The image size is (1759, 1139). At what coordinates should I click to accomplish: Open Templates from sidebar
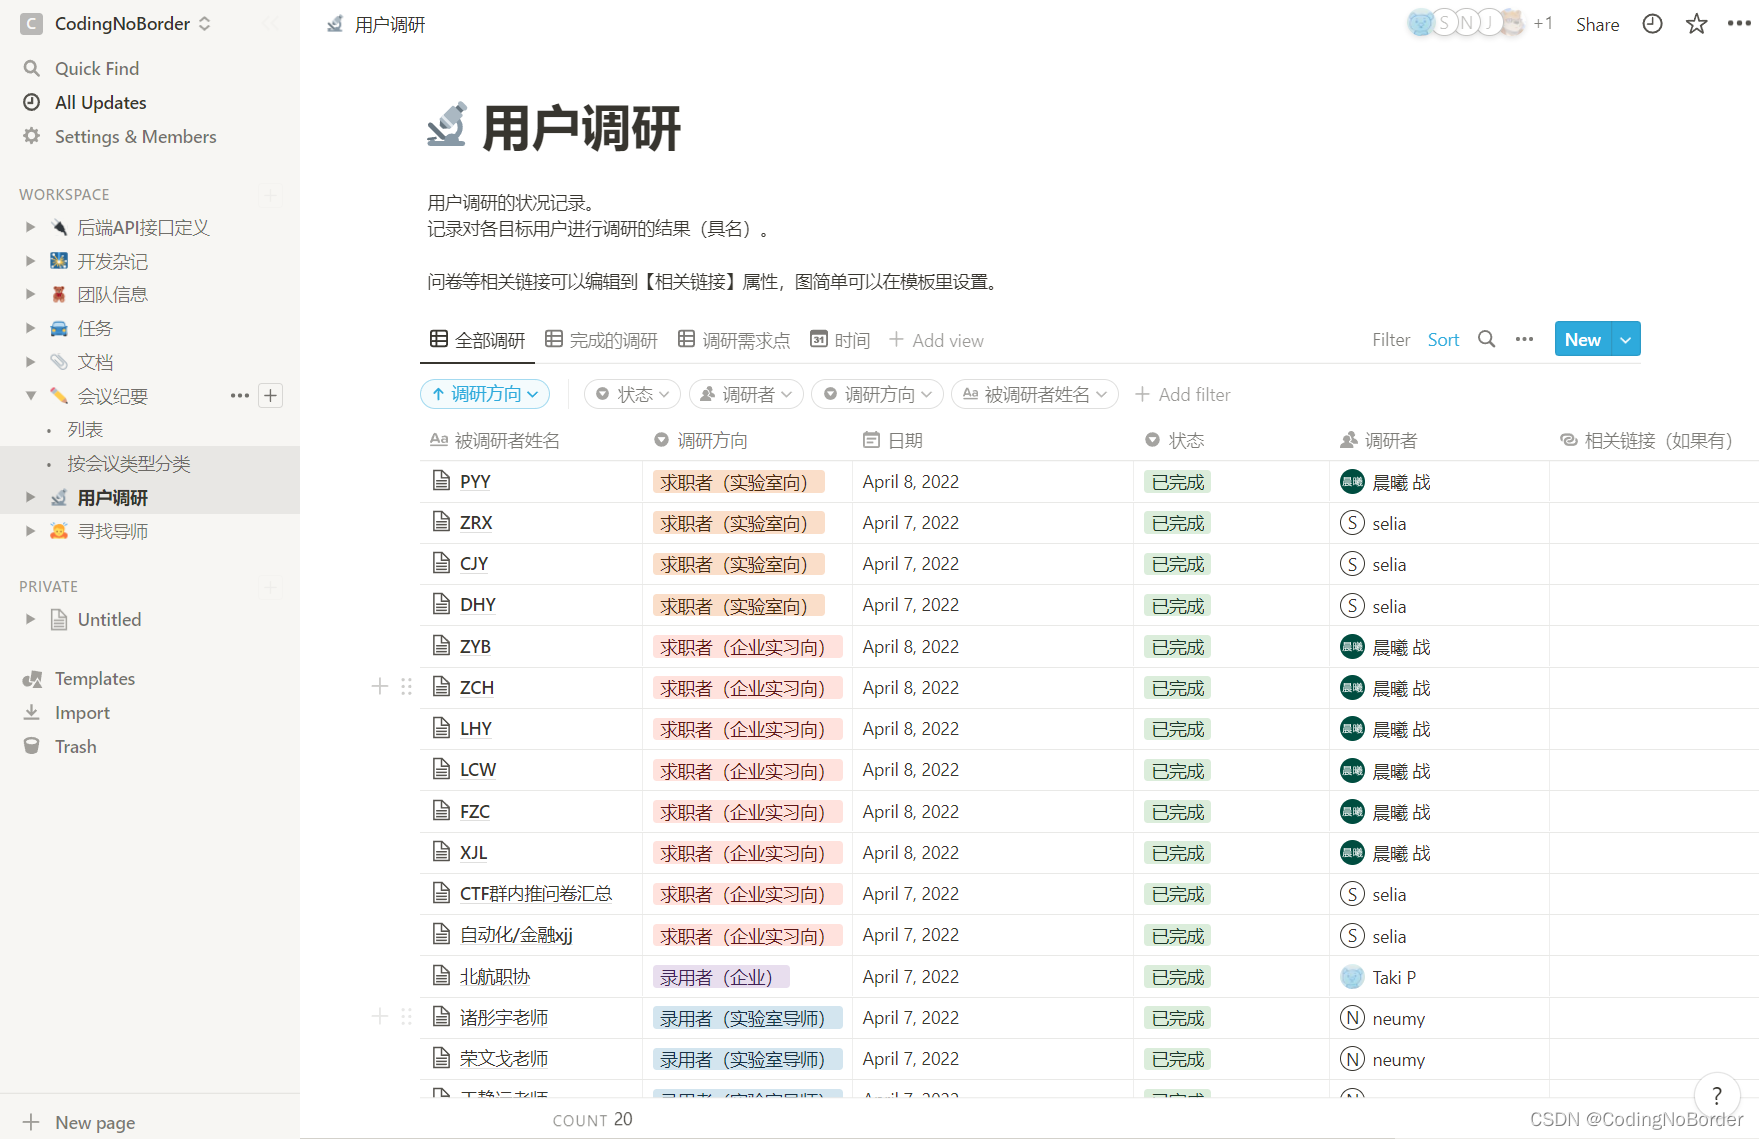coord(94,678)
